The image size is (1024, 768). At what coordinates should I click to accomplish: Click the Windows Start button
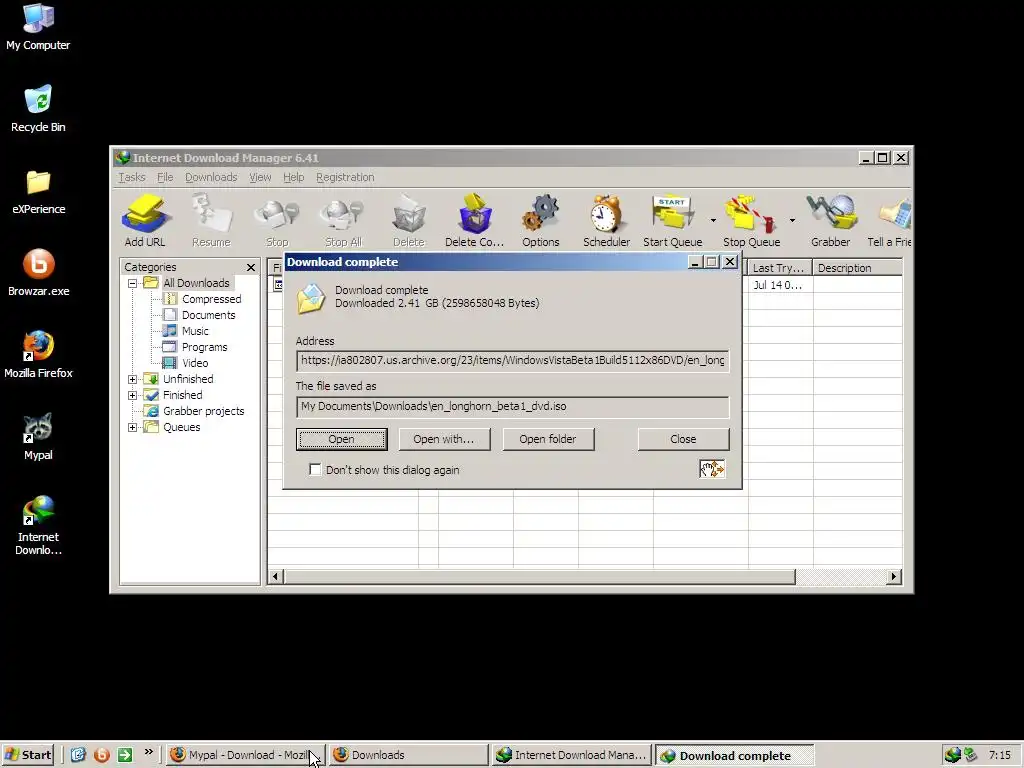coord(27,755)
